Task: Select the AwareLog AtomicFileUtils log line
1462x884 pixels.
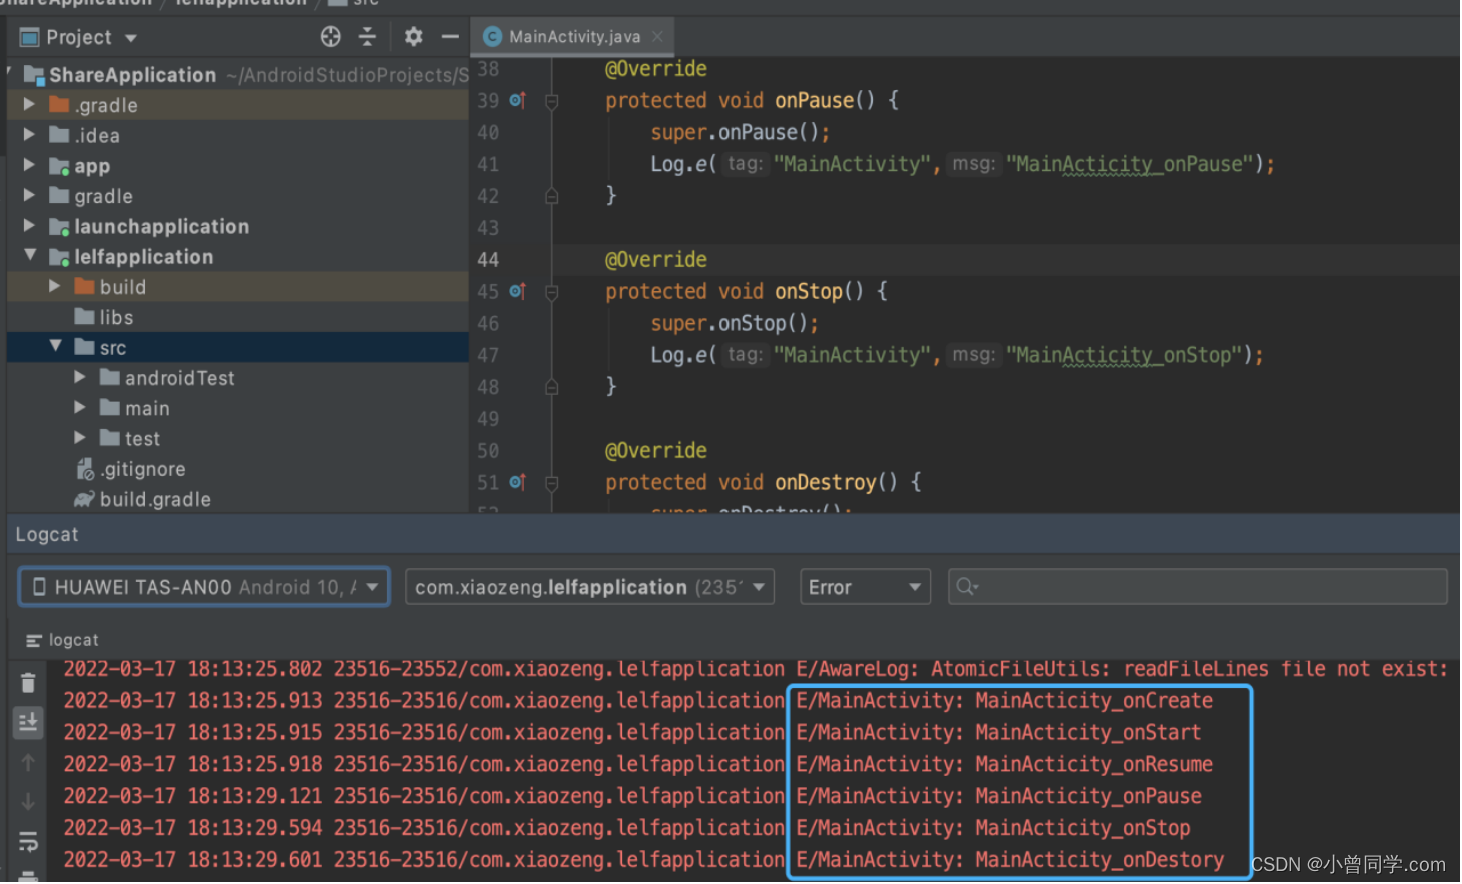Action: [756, 669]
